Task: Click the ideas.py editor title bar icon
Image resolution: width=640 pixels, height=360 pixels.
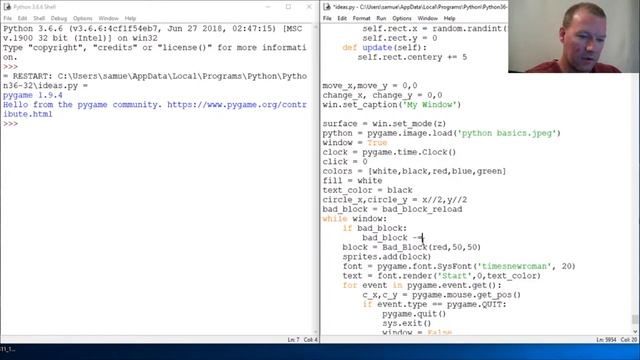Action: pyautogui.click(x=327, y=7)
